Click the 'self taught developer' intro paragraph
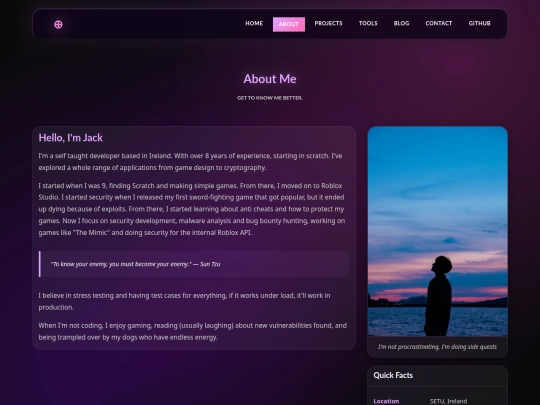 click(x=190, y=162)
